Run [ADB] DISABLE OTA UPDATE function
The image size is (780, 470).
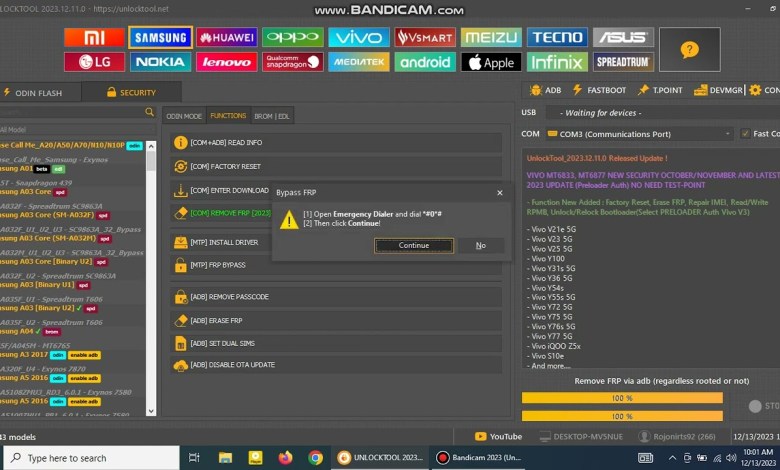coord(336,364)
